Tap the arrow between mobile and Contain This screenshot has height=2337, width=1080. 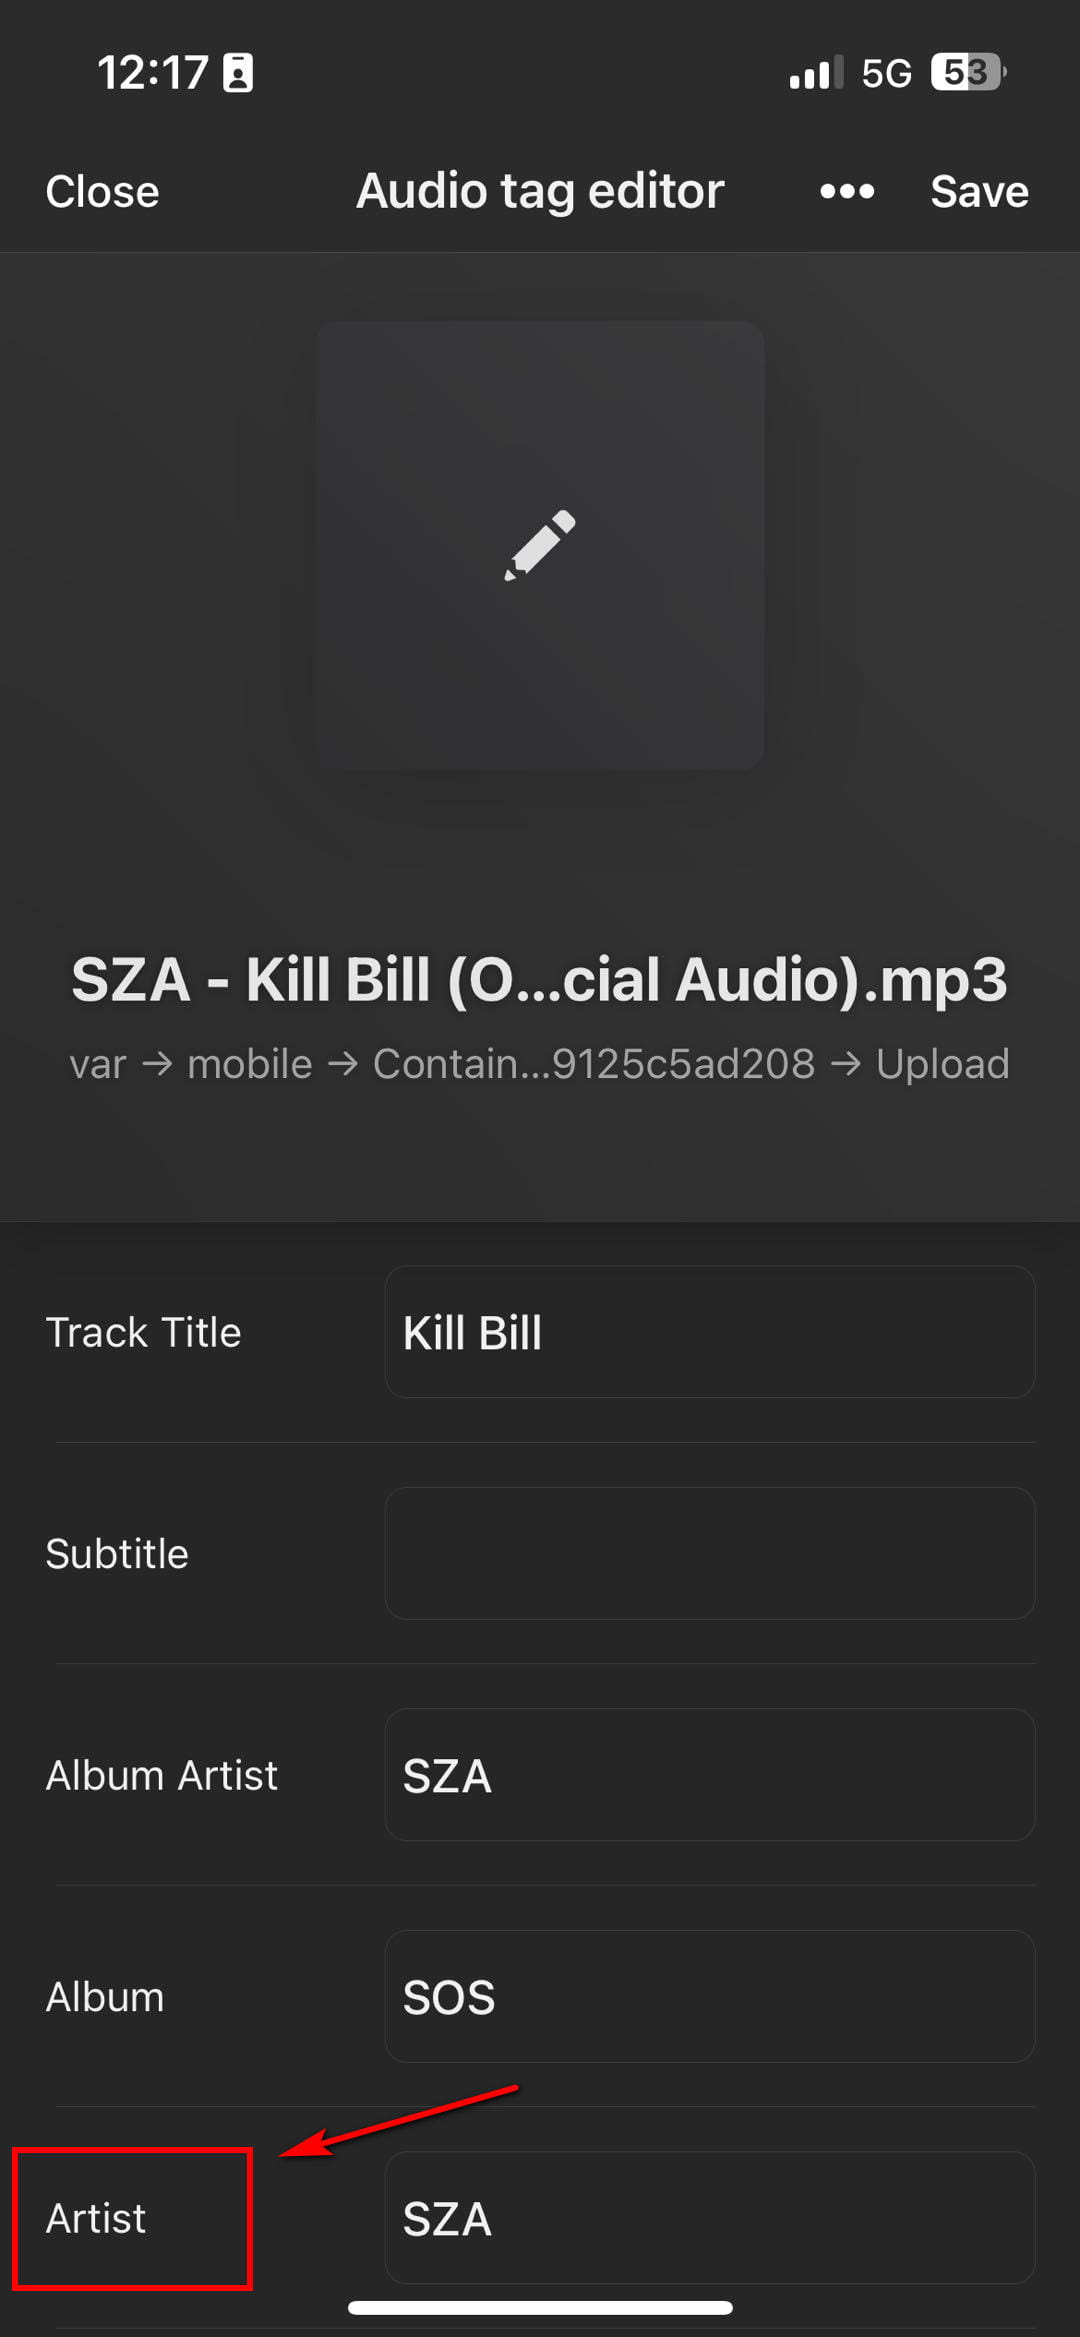[343, 1063]
